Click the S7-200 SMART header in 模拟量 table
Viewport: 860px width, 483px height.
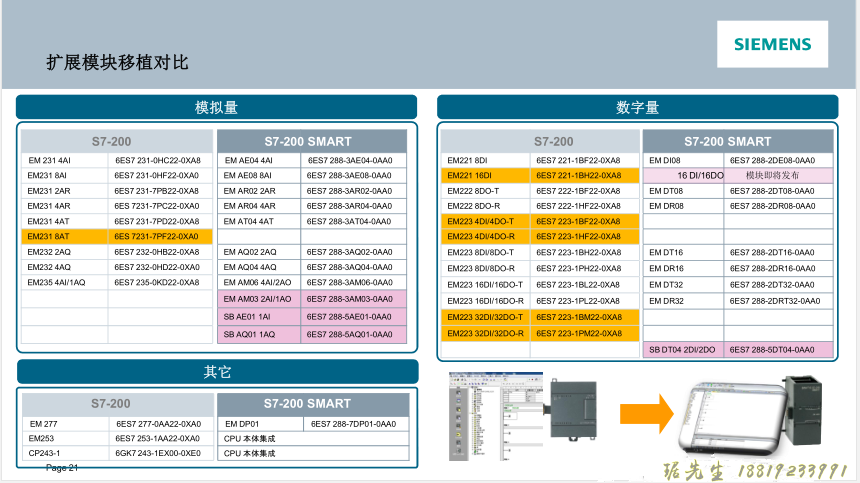[x=312, y=141]
